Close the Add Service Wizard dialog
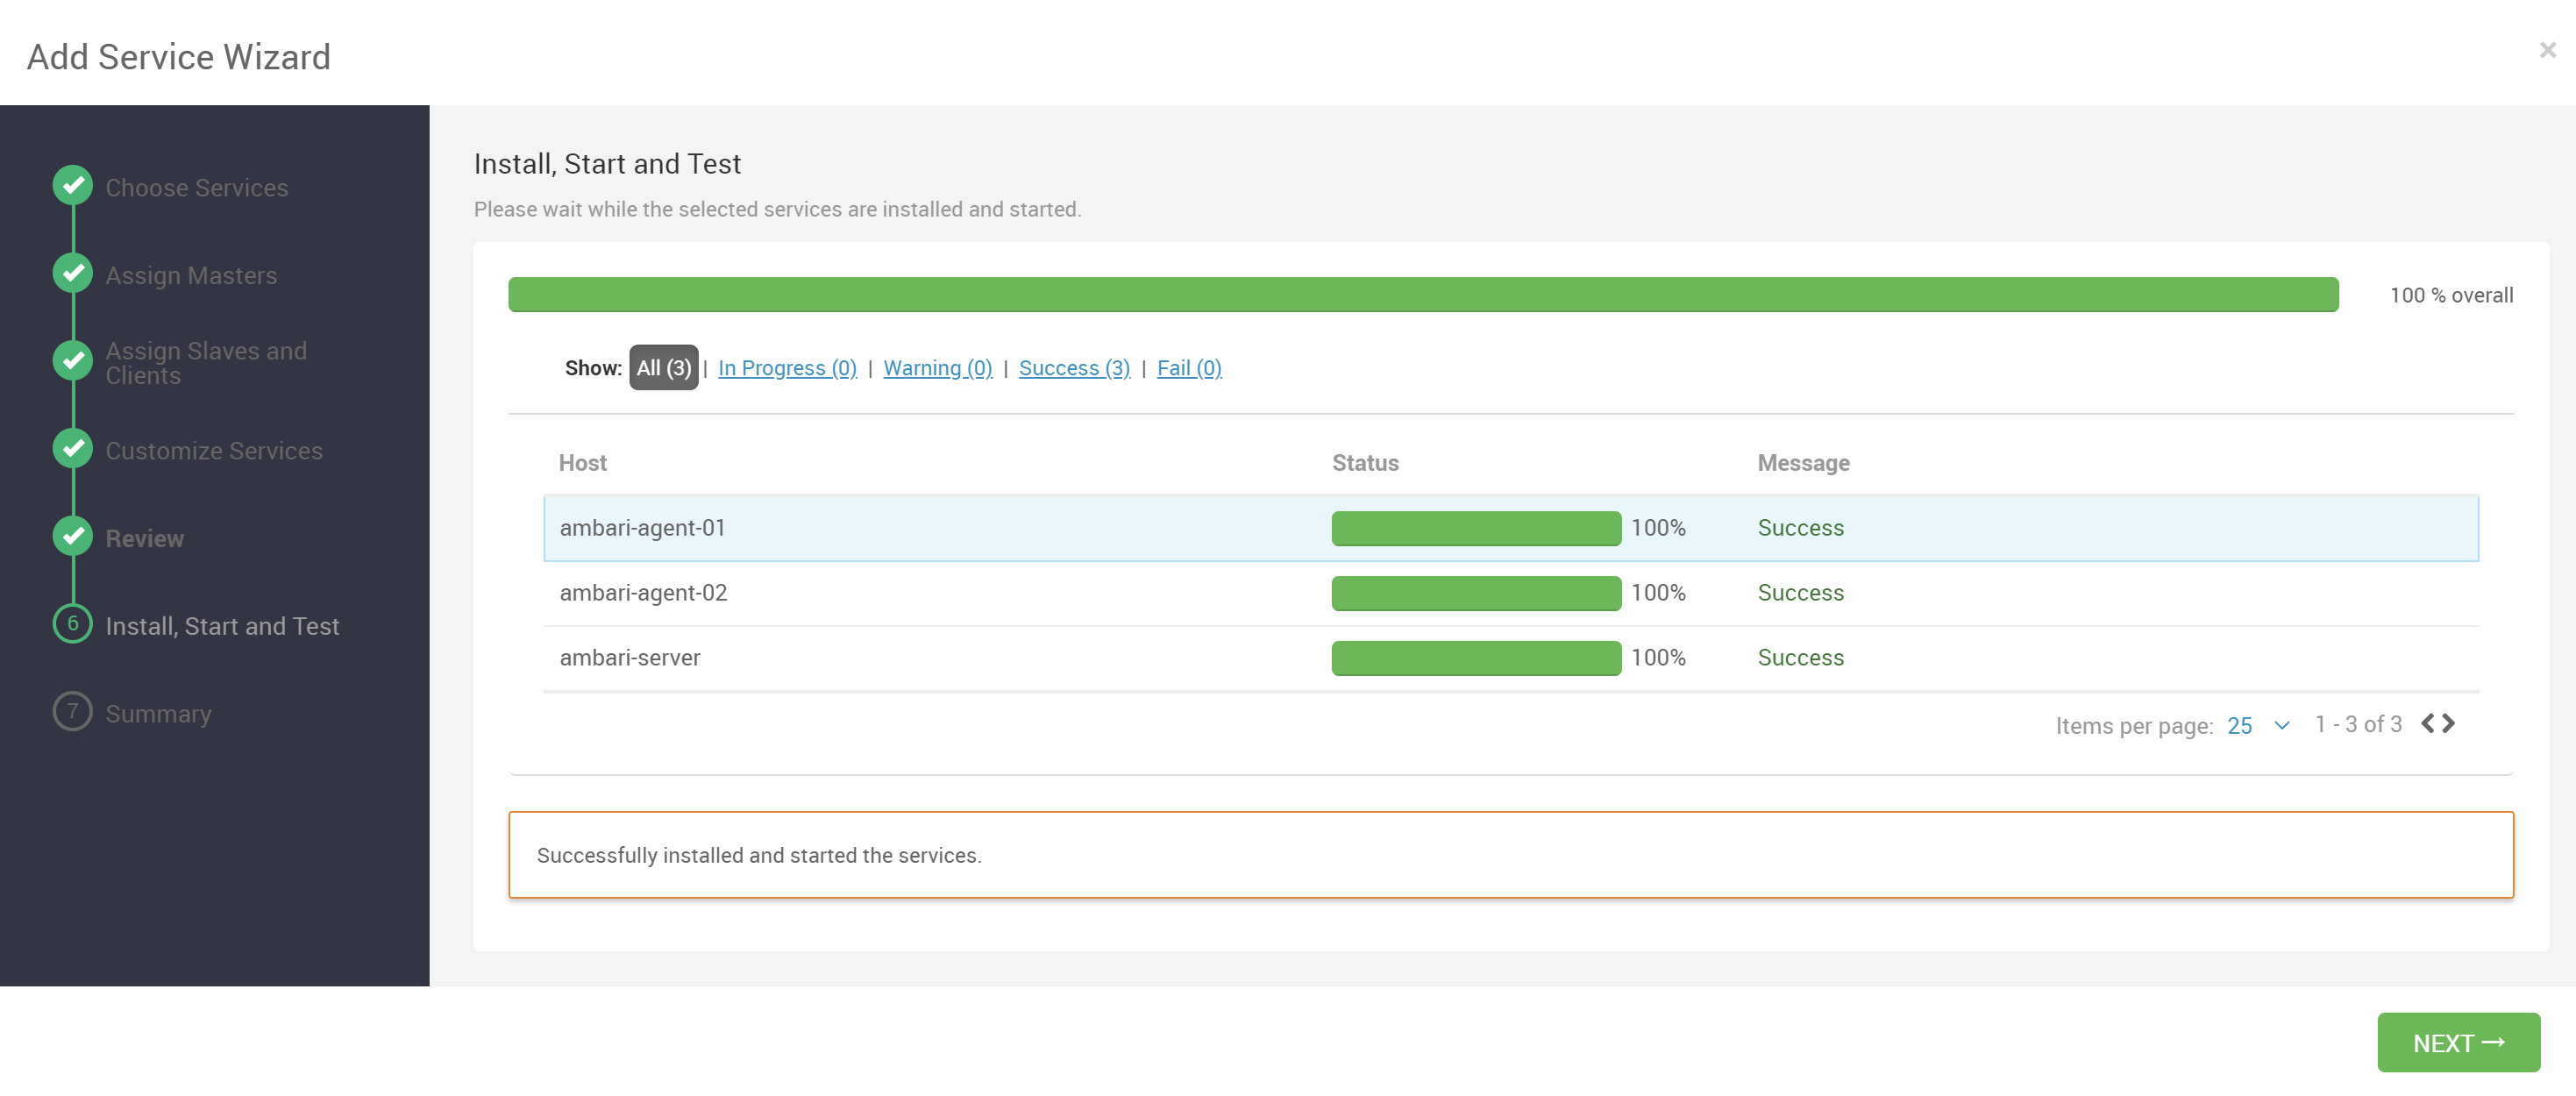2576x1096 pixels. pyautogui.click(x=2547, y=50)
